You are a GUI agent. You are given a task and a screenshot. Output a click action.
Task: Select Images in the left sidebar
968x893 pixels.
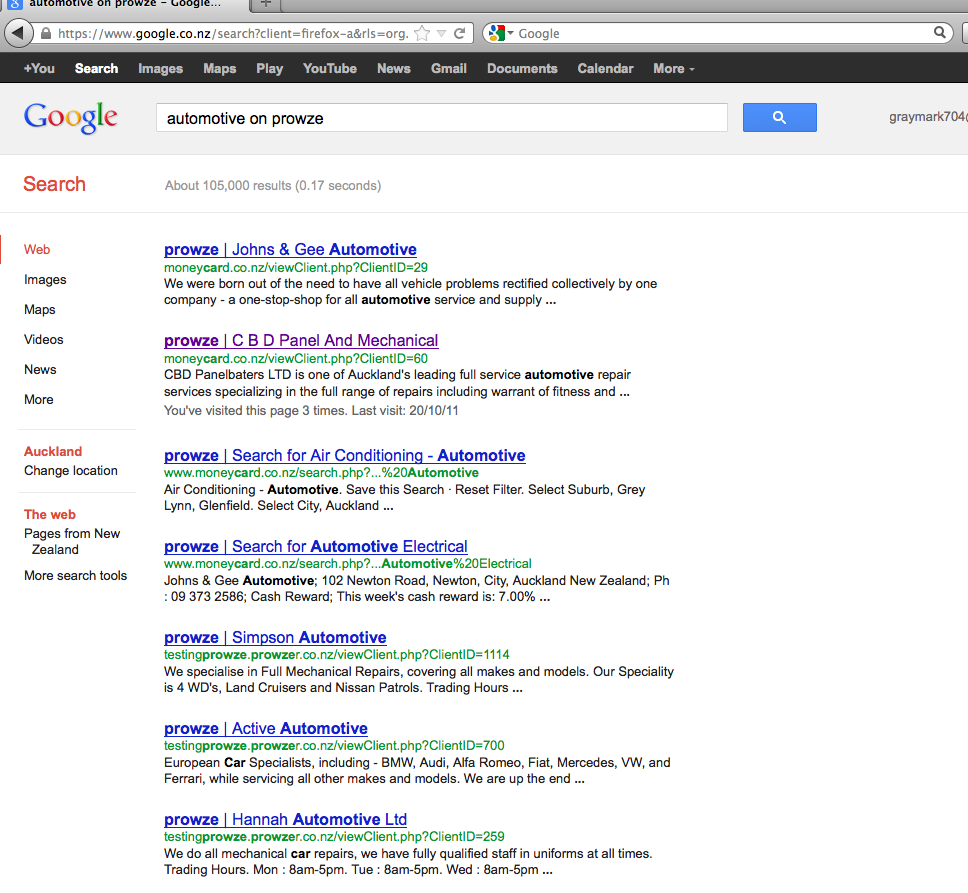click(x=45, y=280)
